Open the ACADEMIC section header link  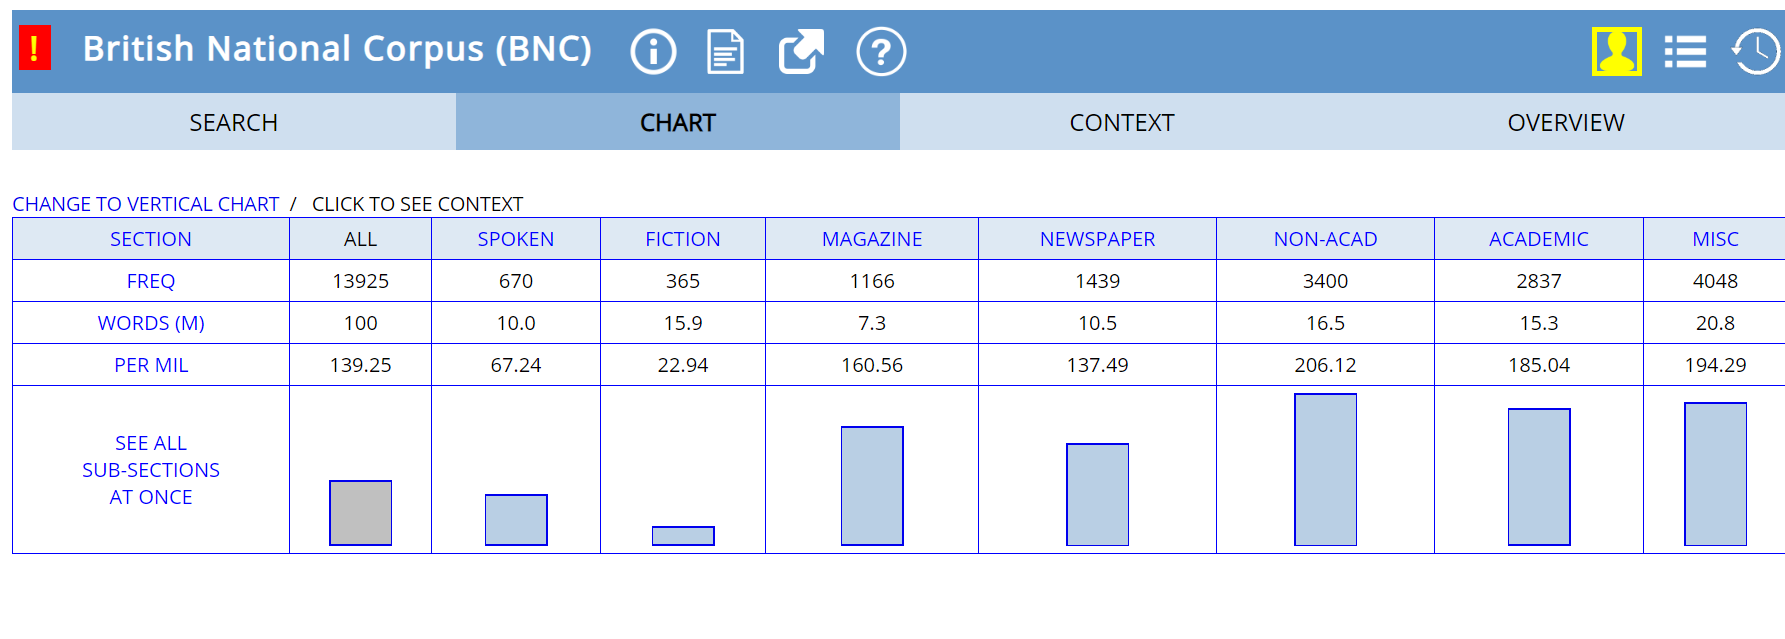pos(1538,239)
